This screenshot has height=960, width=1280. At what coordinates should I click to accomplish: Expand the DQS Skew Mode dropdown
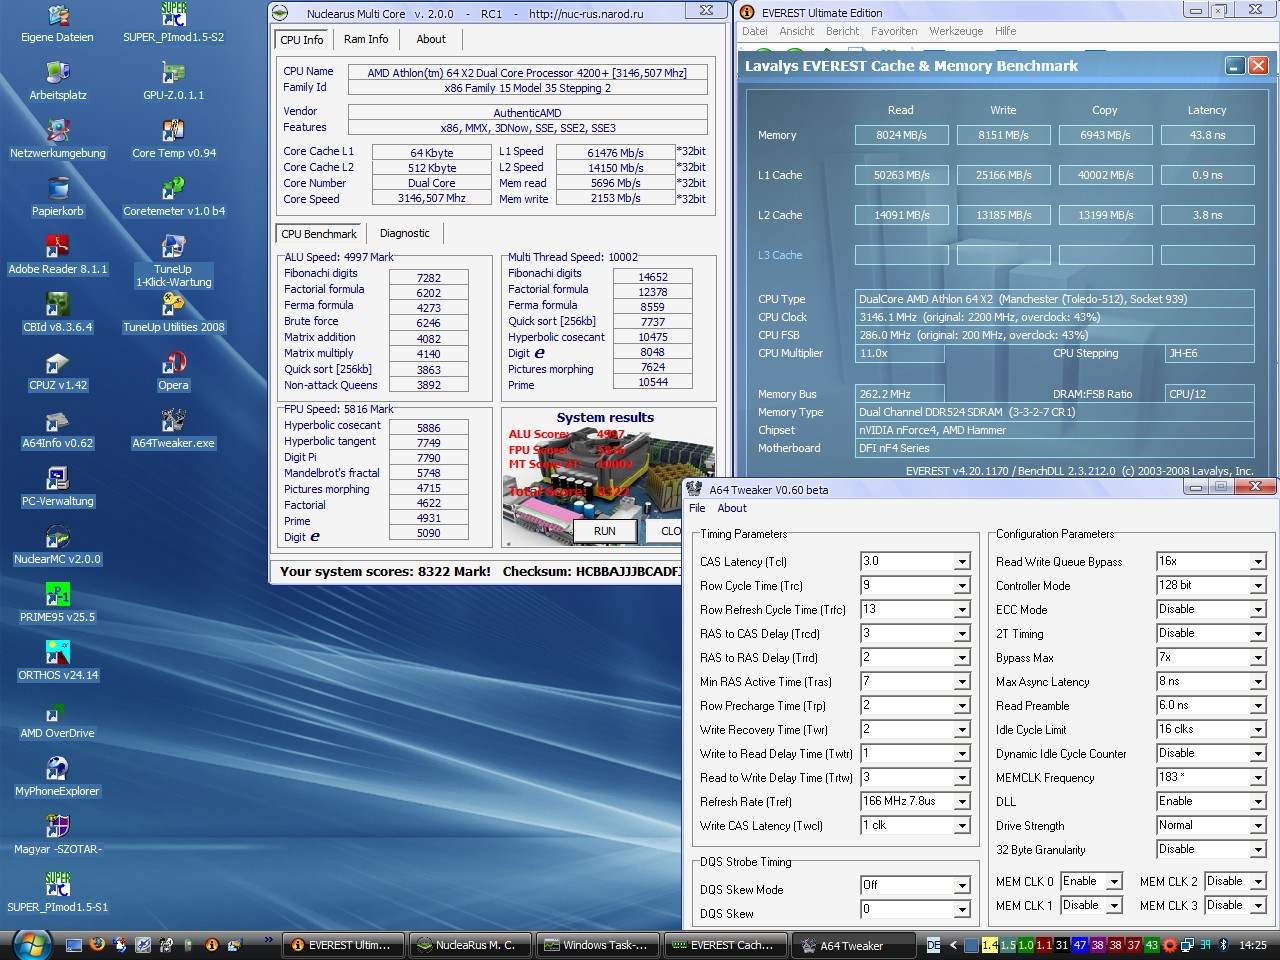coord(961,886)
